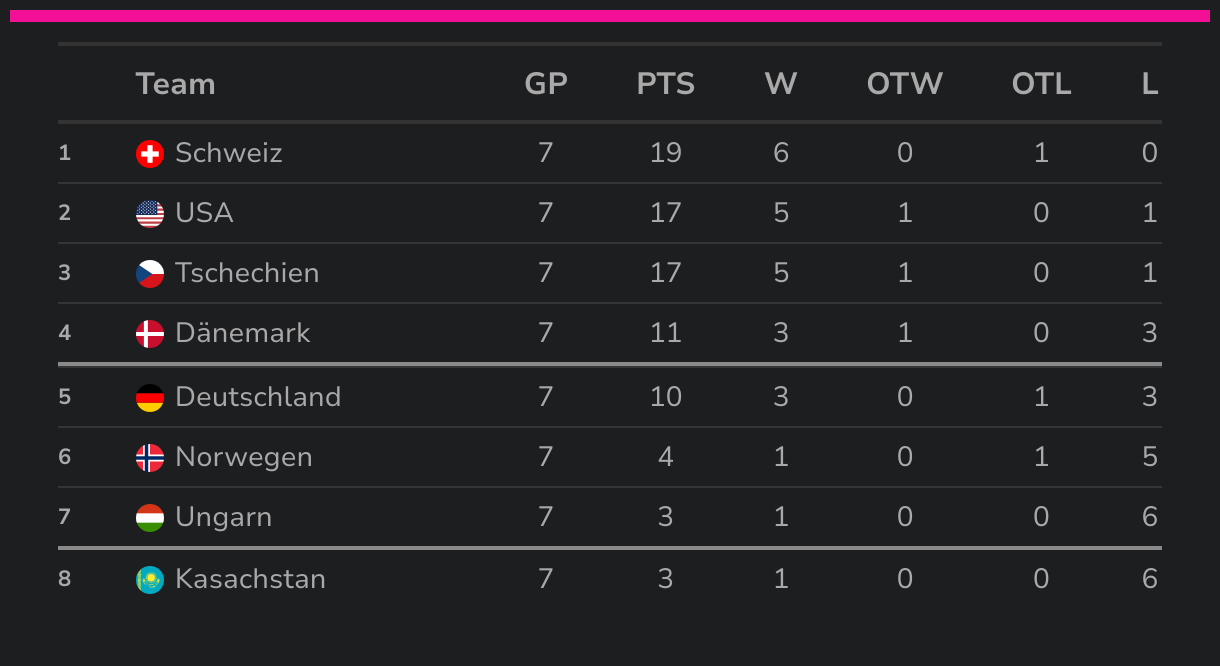Viewport: 1220px width, 666px height.
Task: Select the Team column header
Action: (x=175, y=84)
